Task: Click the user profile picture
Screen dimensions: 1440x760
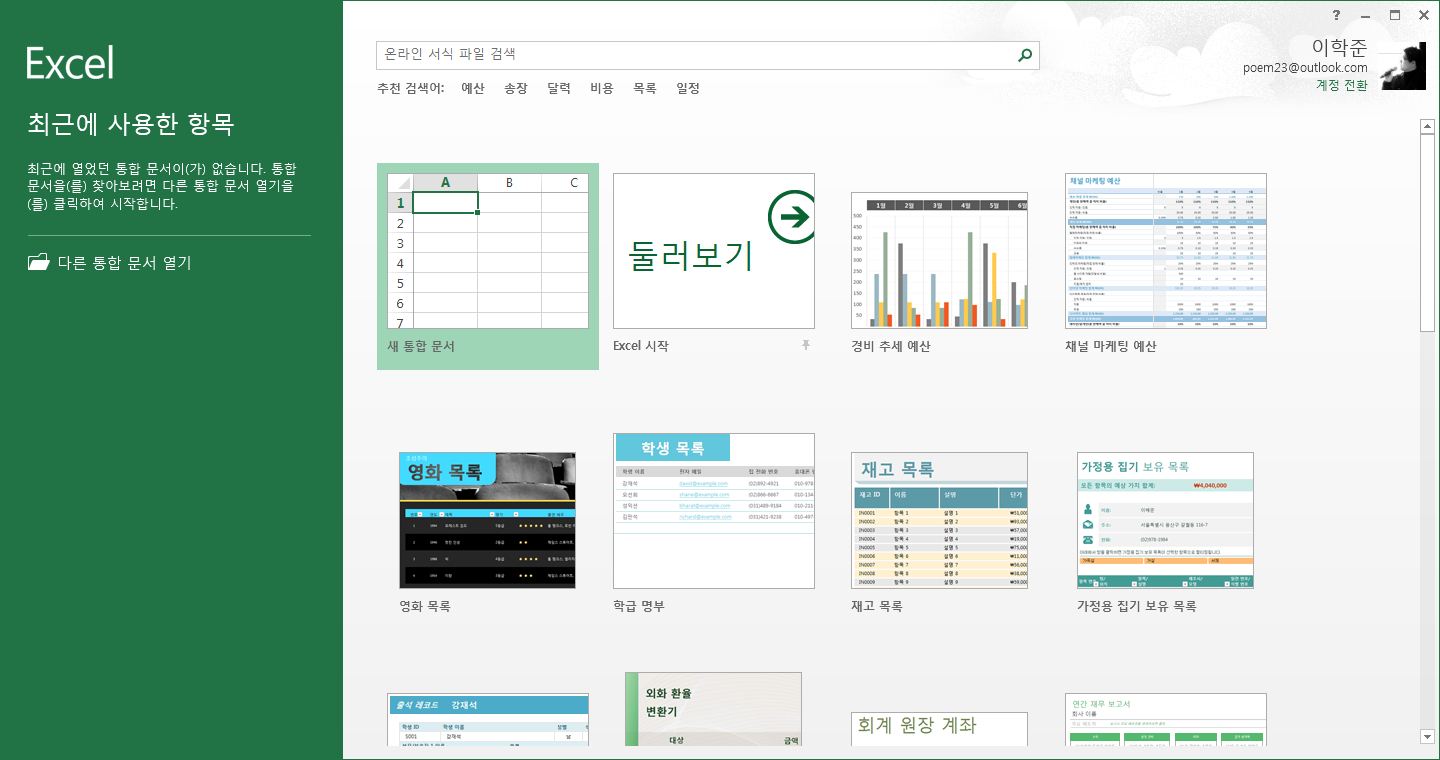Action: point(1403,67)
